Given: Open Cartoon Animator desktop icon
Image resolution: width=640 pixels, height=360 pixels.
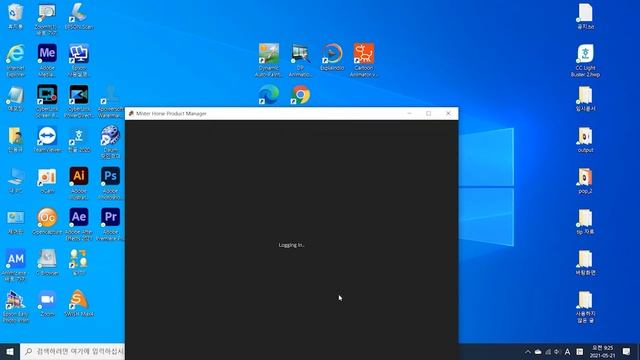Looking at the screenshot, I should (x=364, y=60).
